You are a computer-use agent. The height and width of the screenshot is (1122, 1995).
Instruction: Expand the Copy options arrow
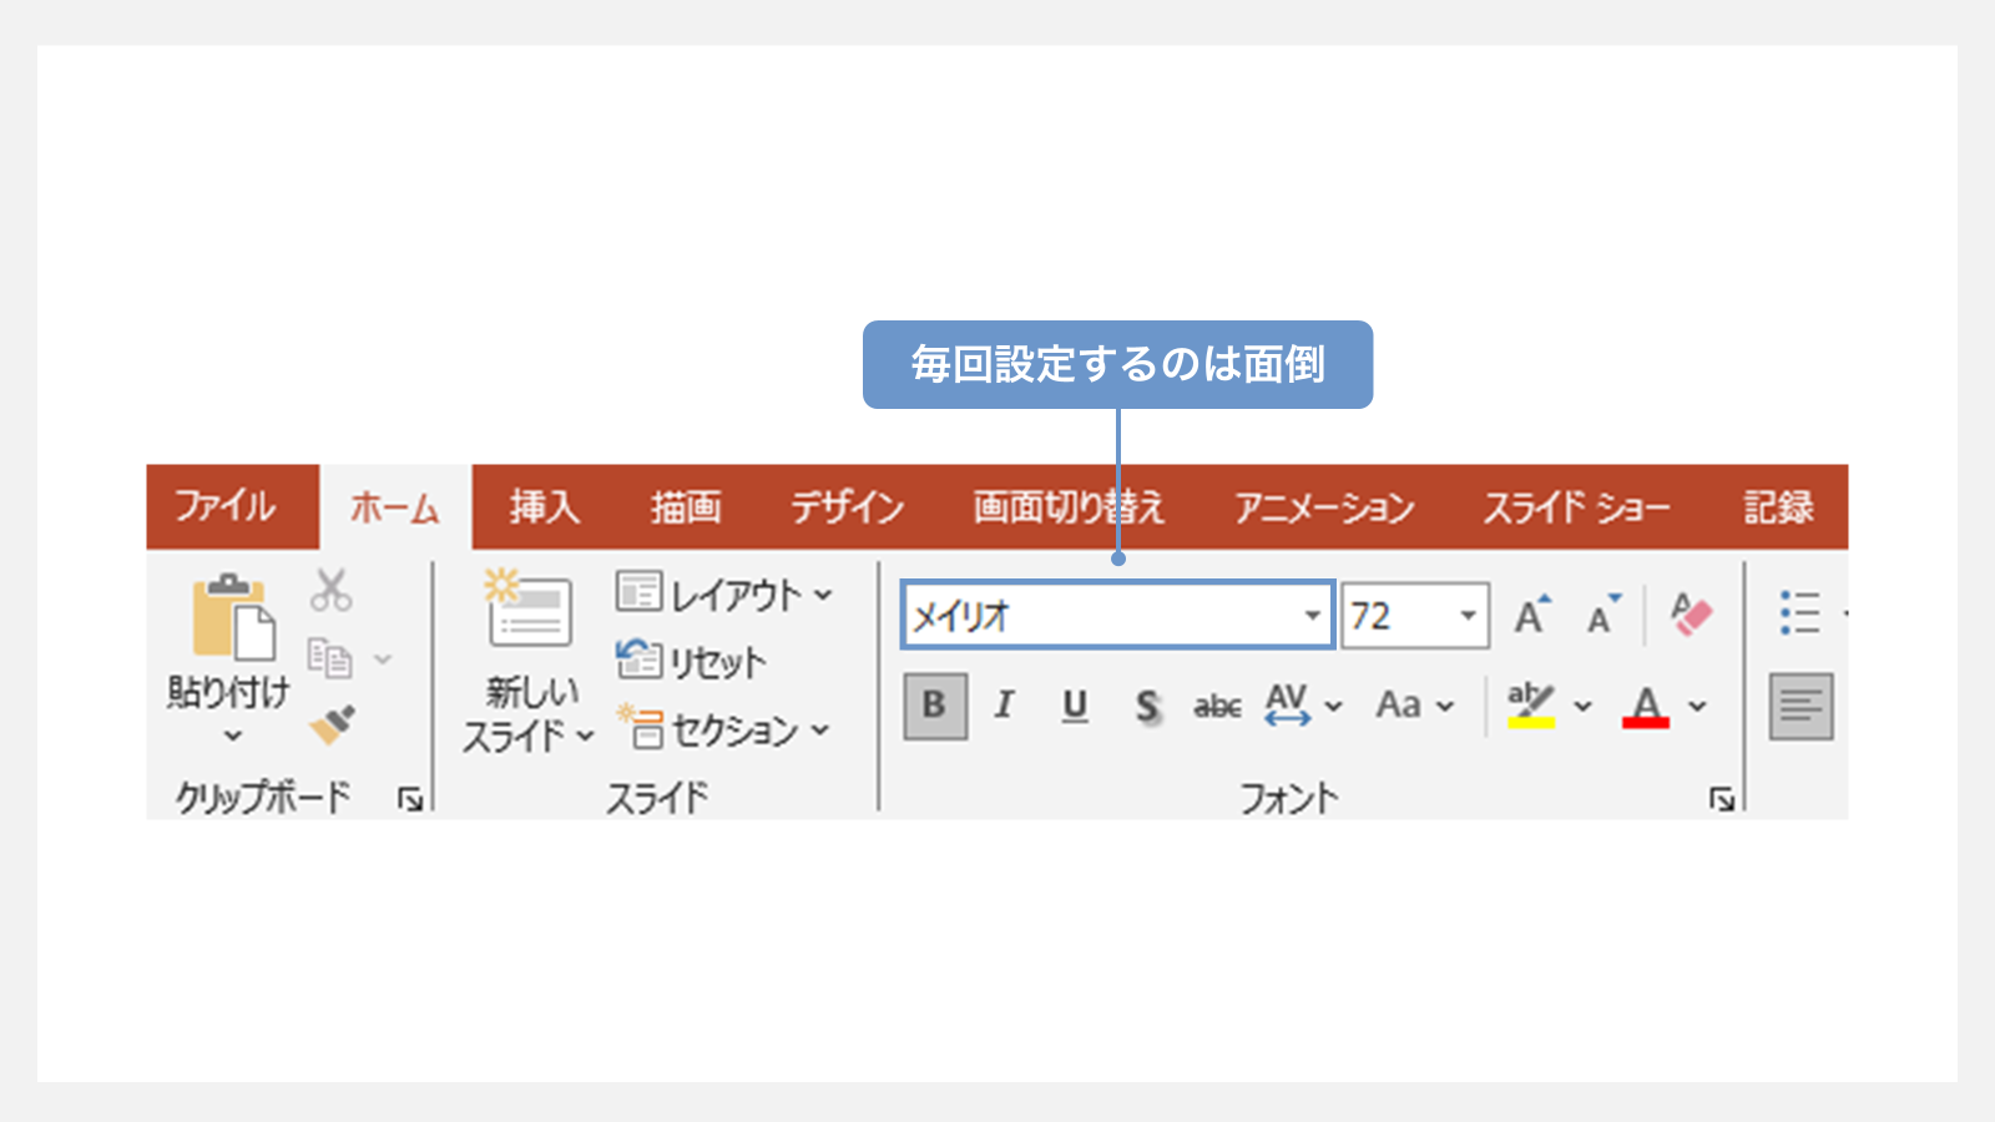[x=383, y=659]
